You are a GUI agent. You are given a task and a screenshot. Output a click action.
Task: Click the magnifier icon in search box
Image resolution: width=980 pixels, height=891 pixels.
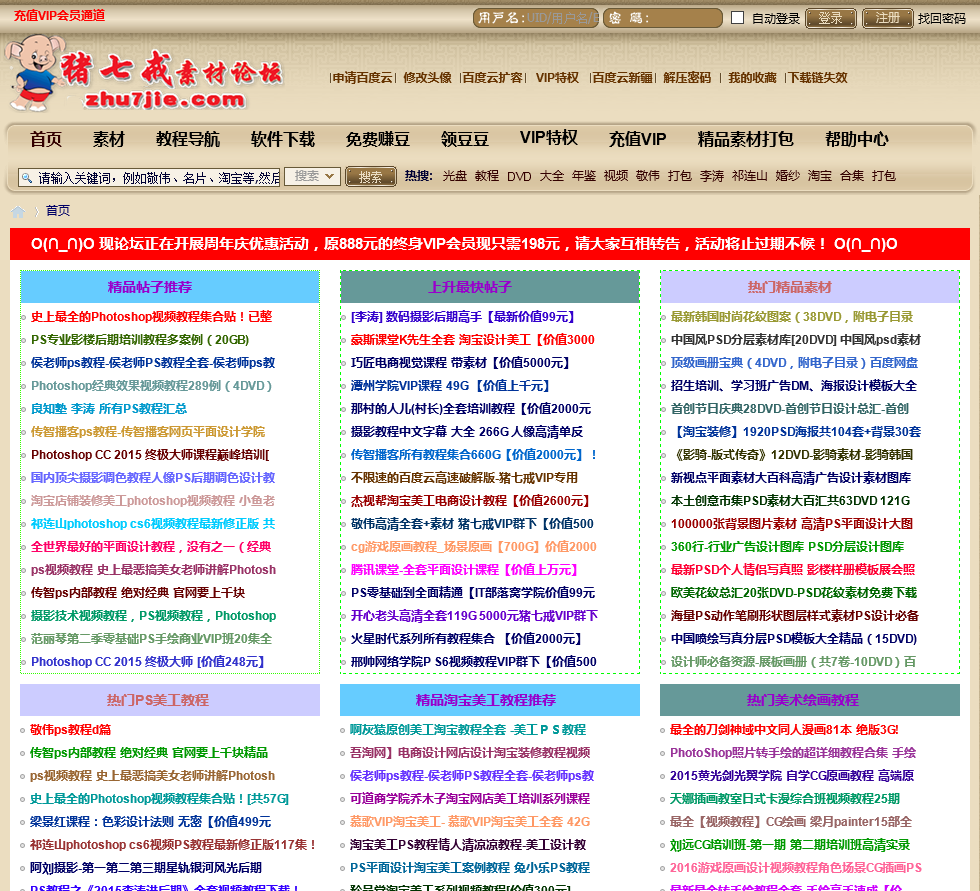pos(27,178)
